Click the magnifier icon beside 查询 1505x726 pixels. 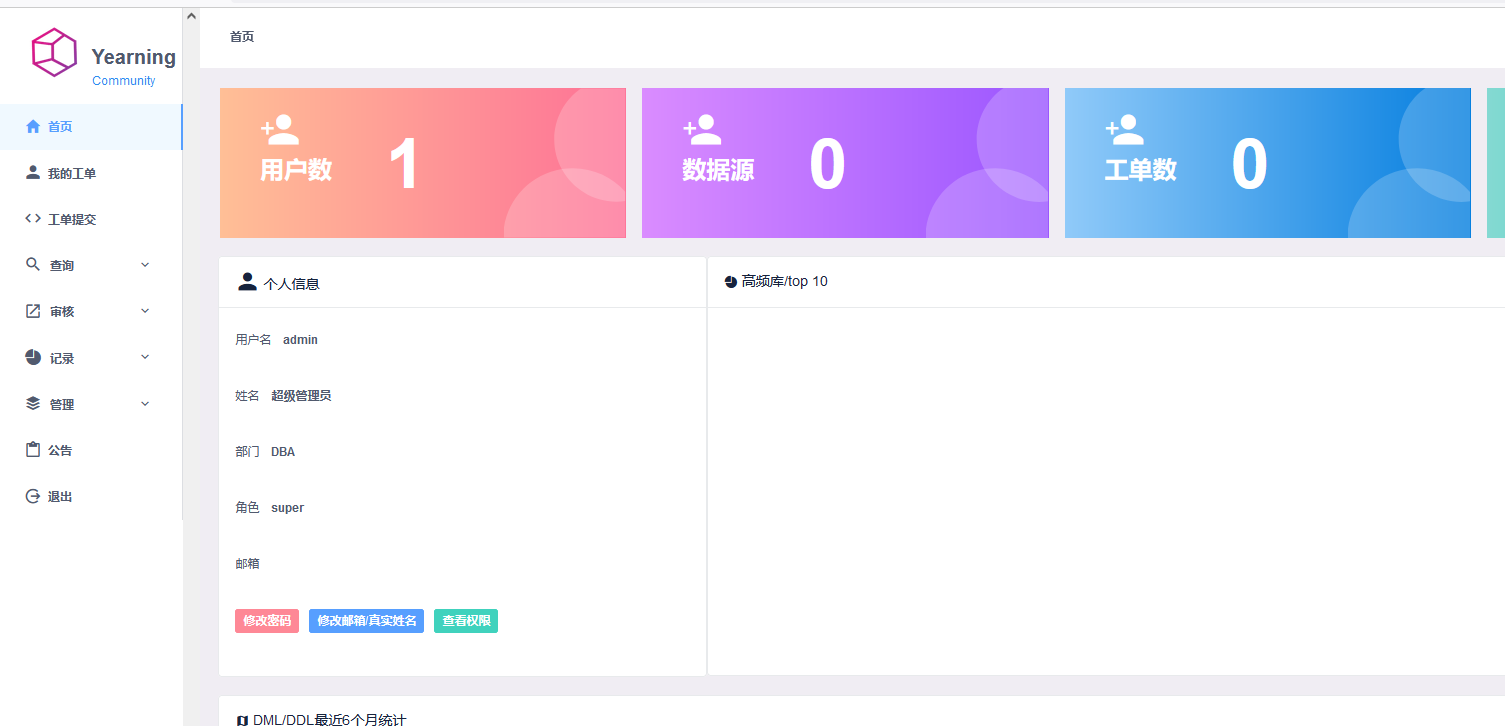(x=33, y=264)
